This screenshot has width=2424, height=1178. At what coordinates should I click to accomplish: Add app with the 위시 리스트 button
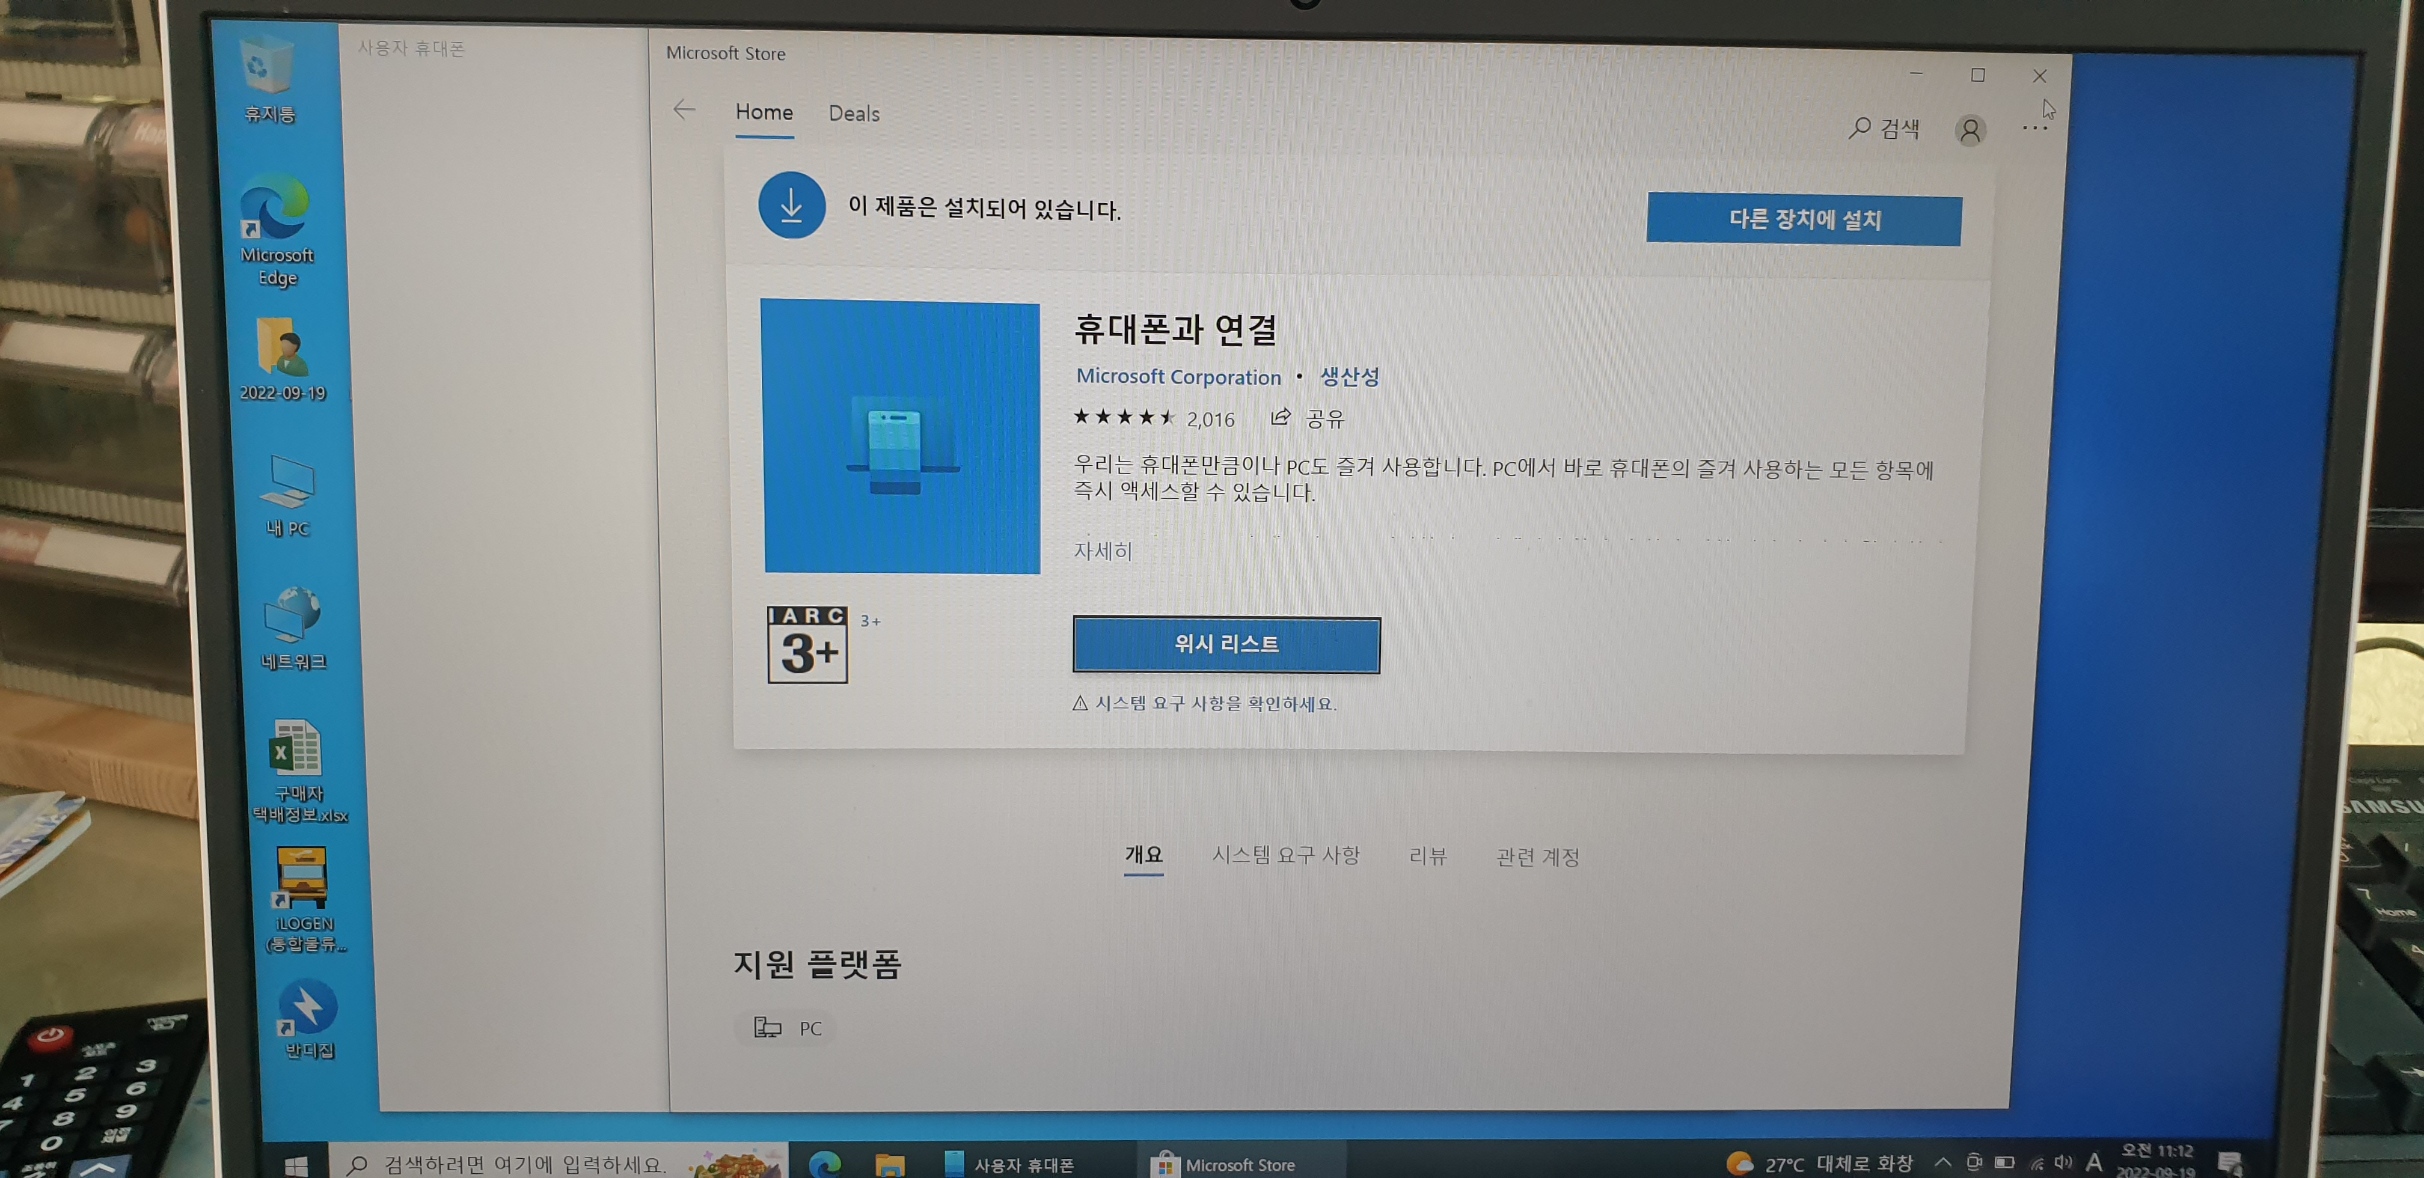1226,644
